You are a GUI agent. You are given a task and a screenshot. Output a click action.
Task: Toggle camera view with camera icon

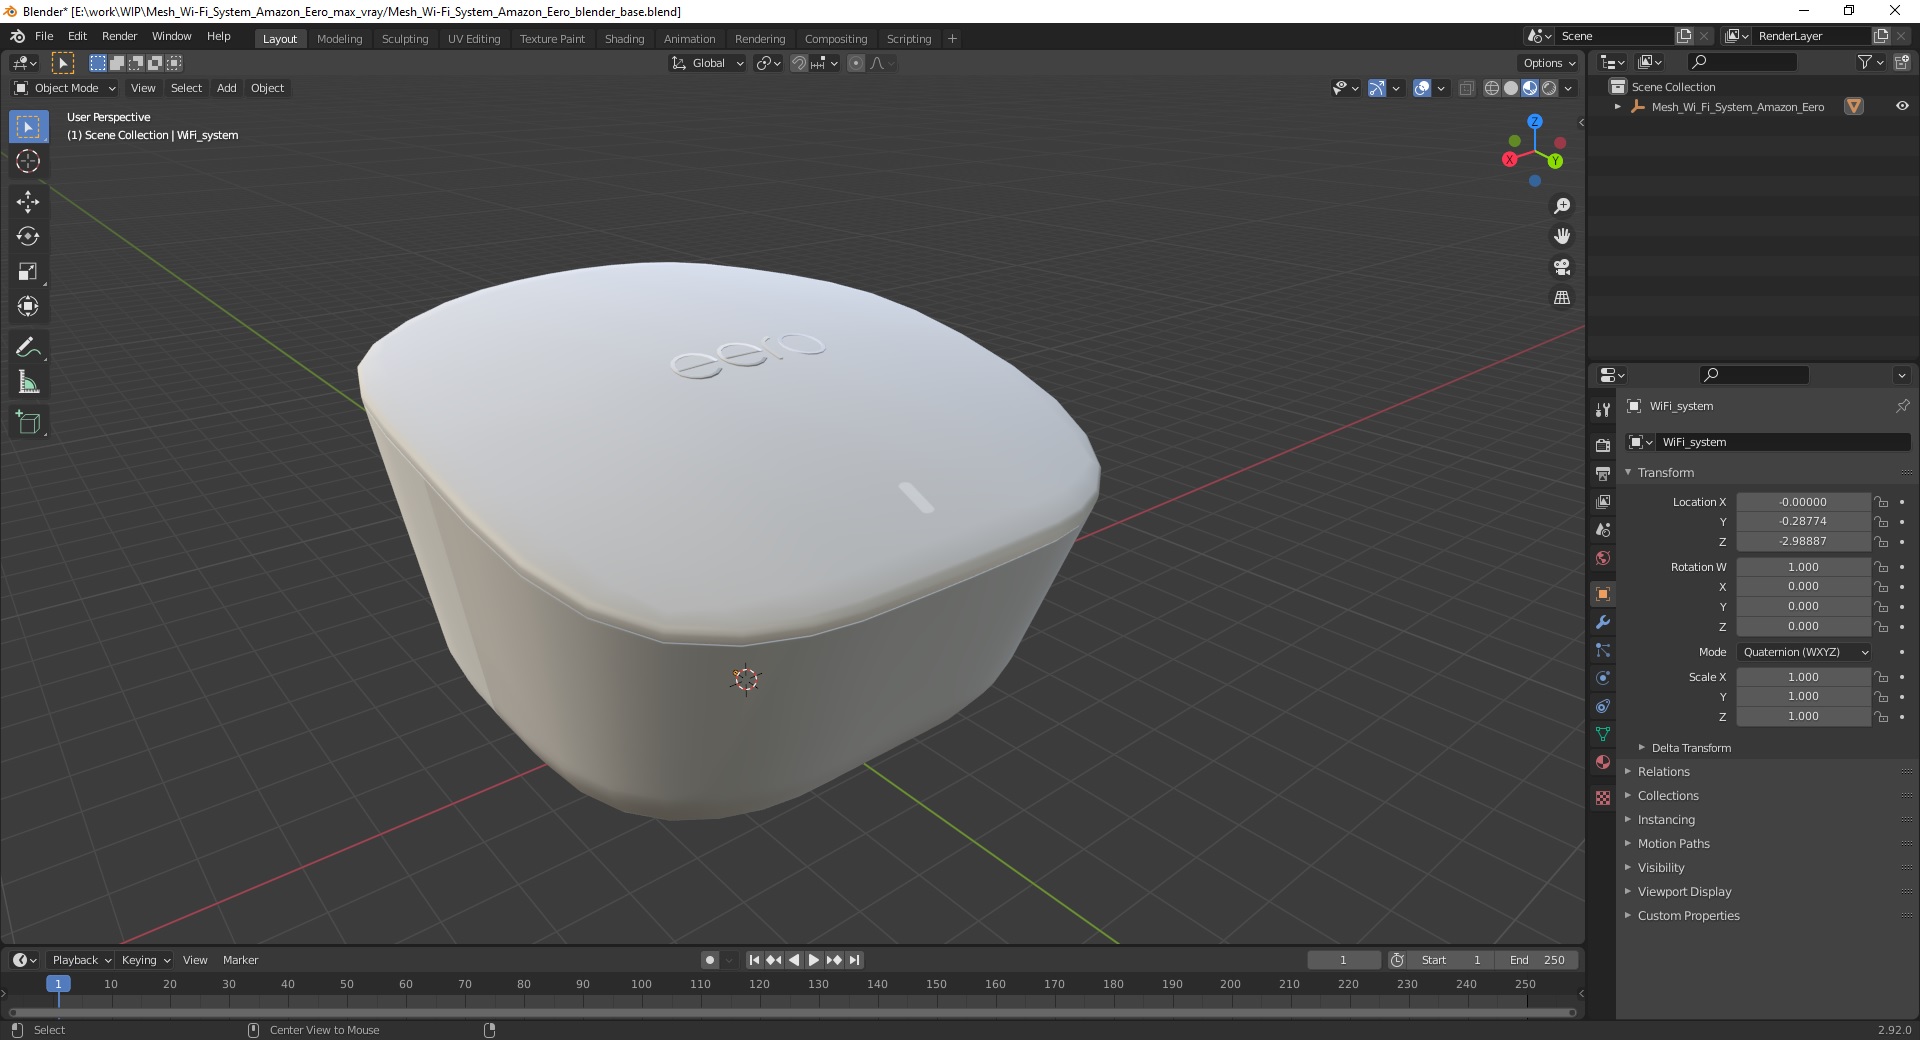[x=1561, y=267]
